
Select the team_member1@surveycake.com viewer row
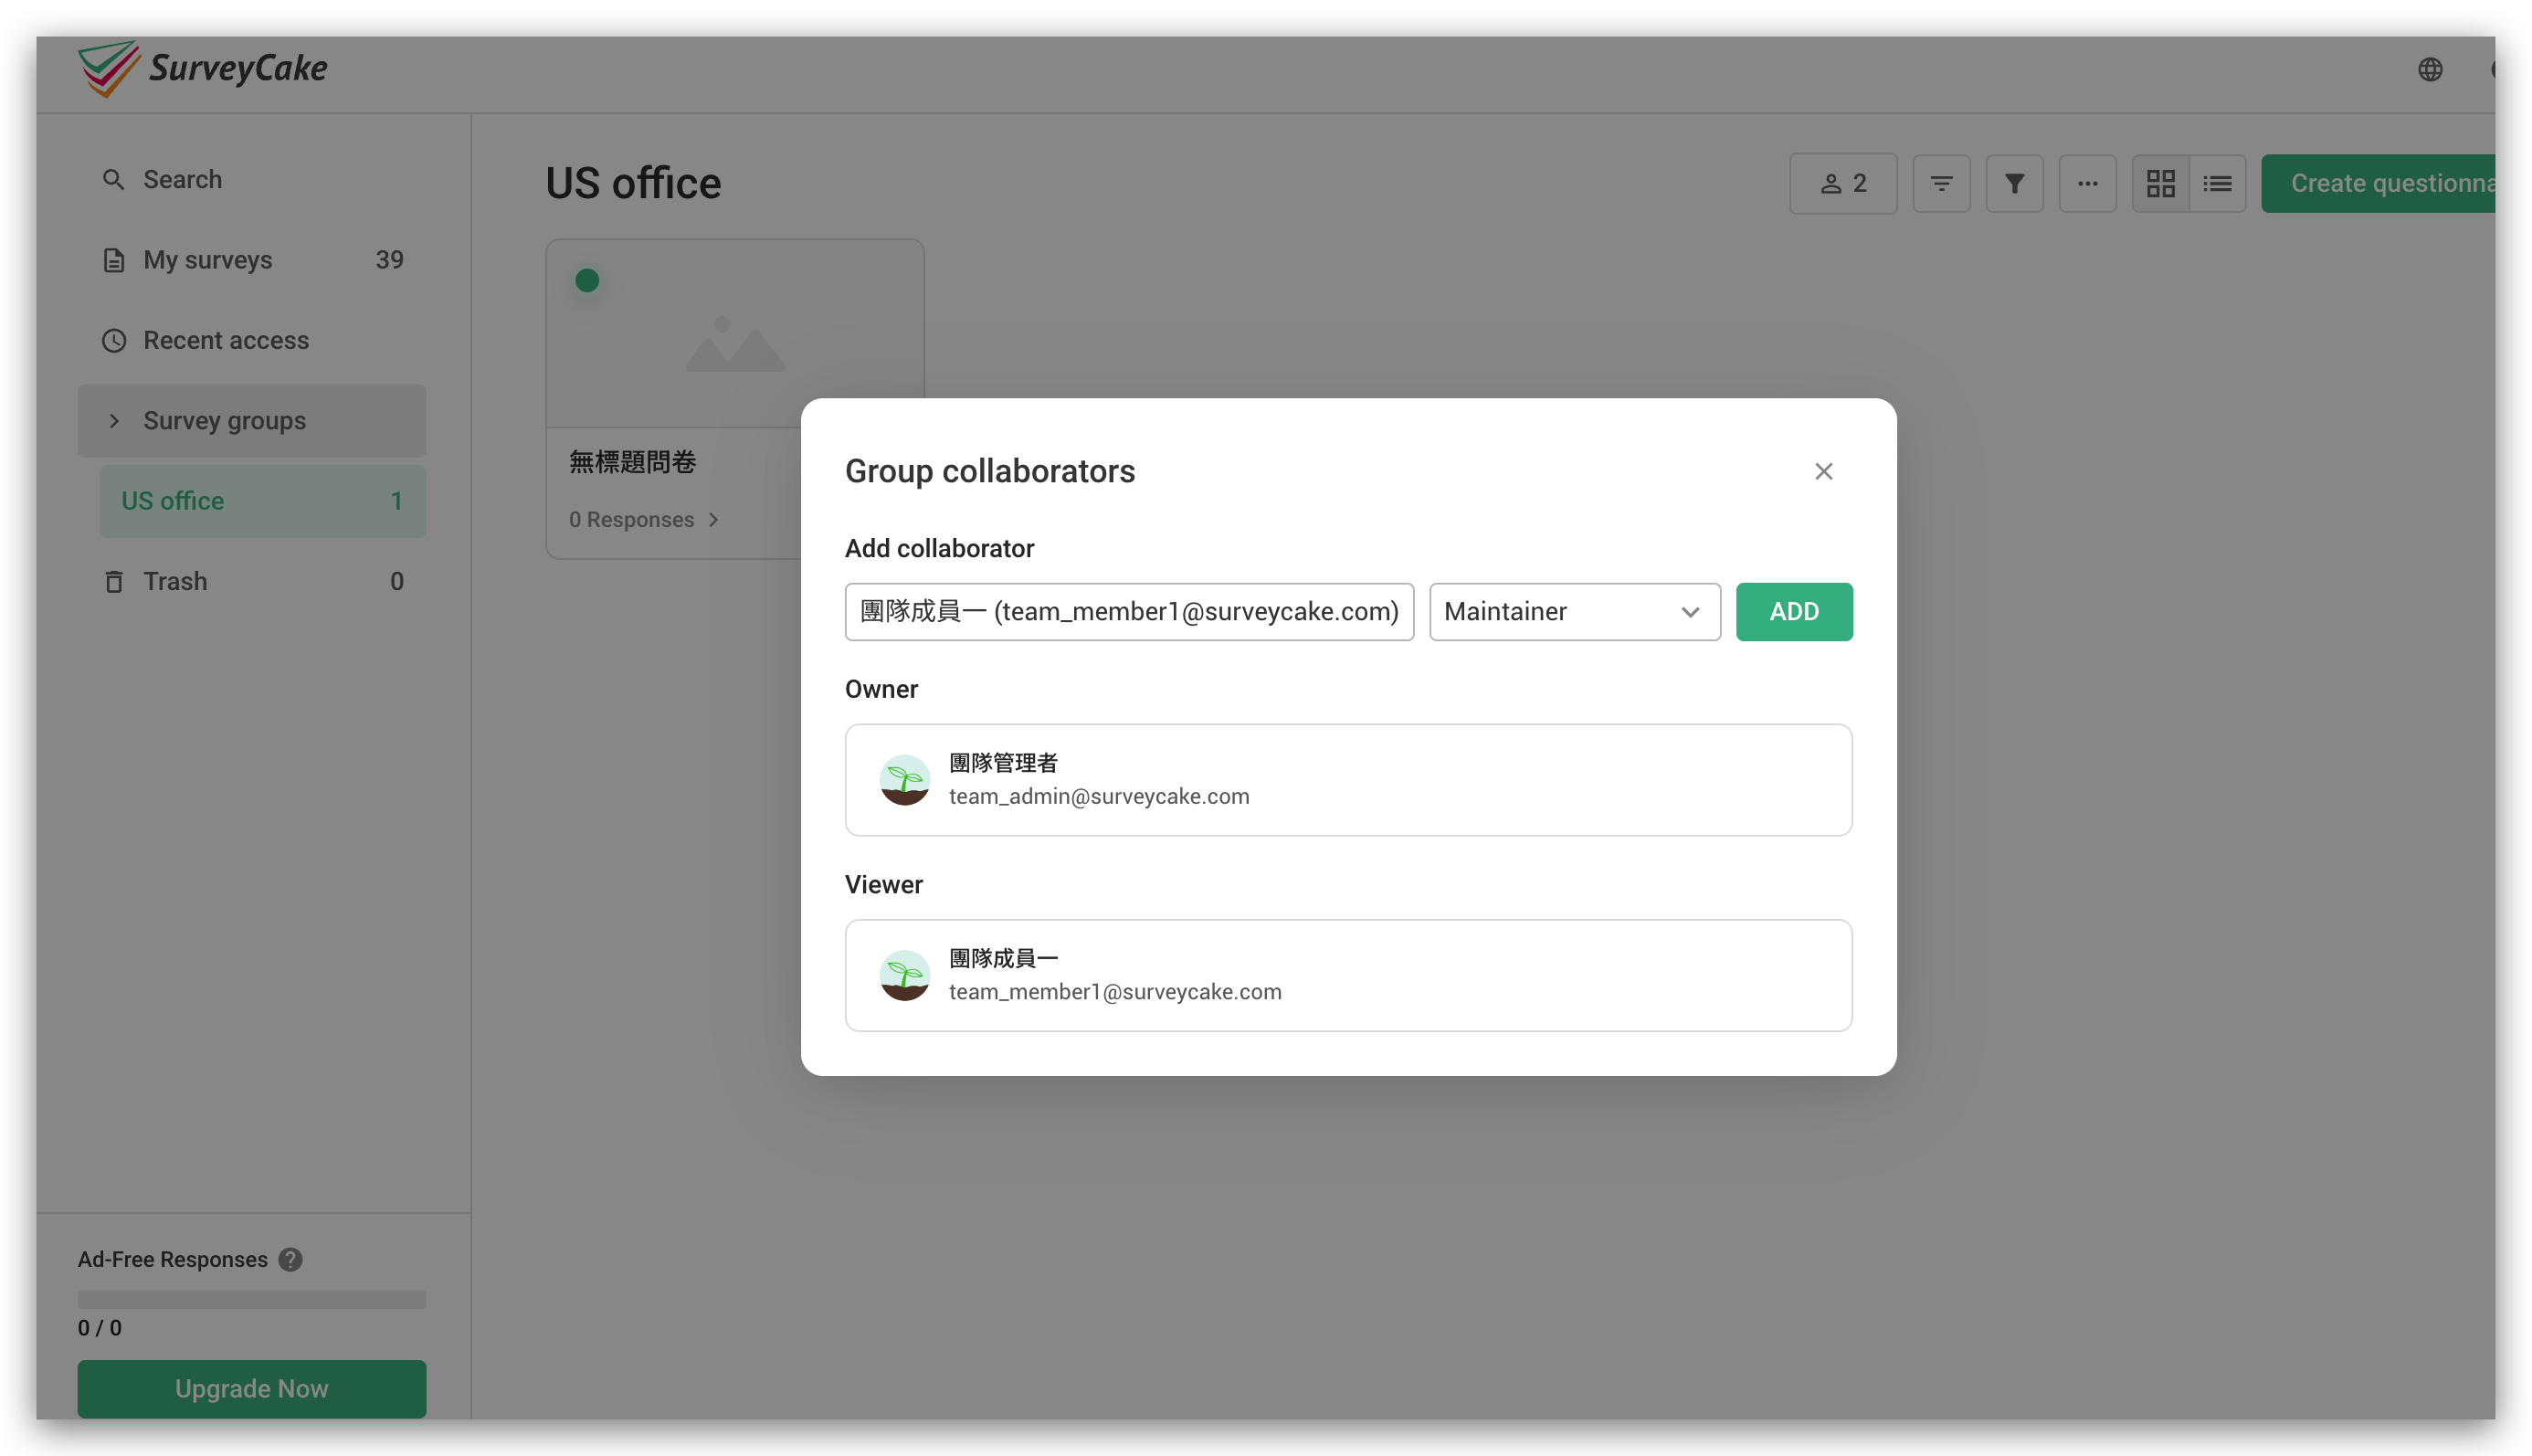(1348, 975)
